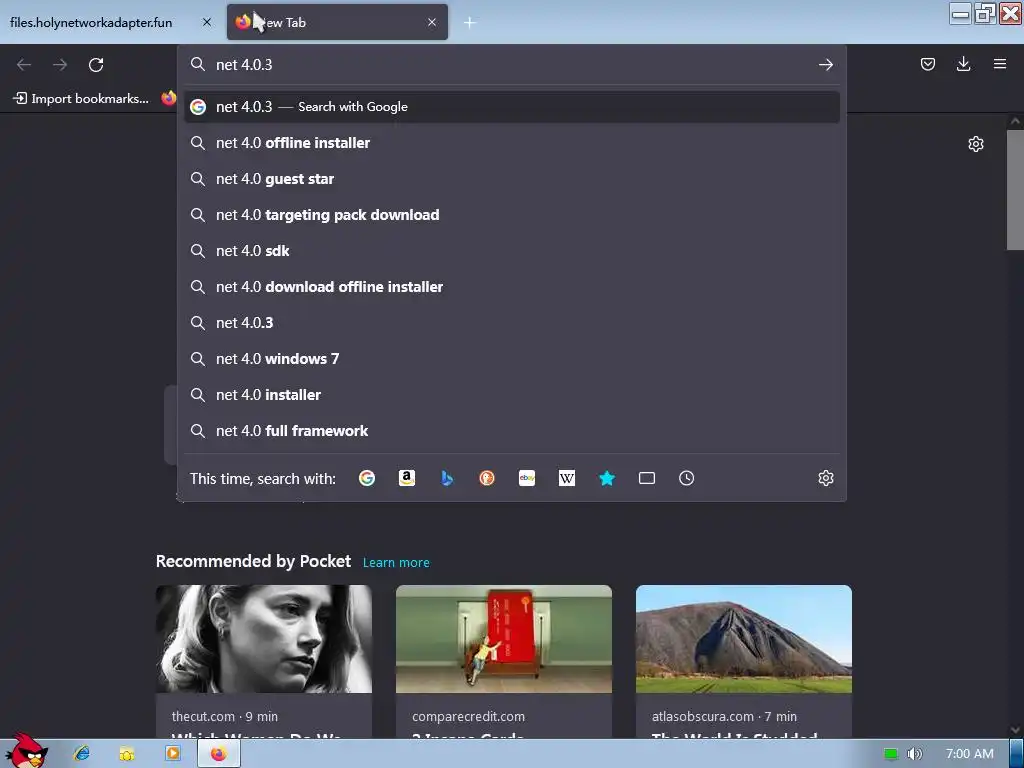Click the Show desktop taskbar edge button
Image resolution: width=1024 pixels, height=768 pixels.
(1017, 754)
